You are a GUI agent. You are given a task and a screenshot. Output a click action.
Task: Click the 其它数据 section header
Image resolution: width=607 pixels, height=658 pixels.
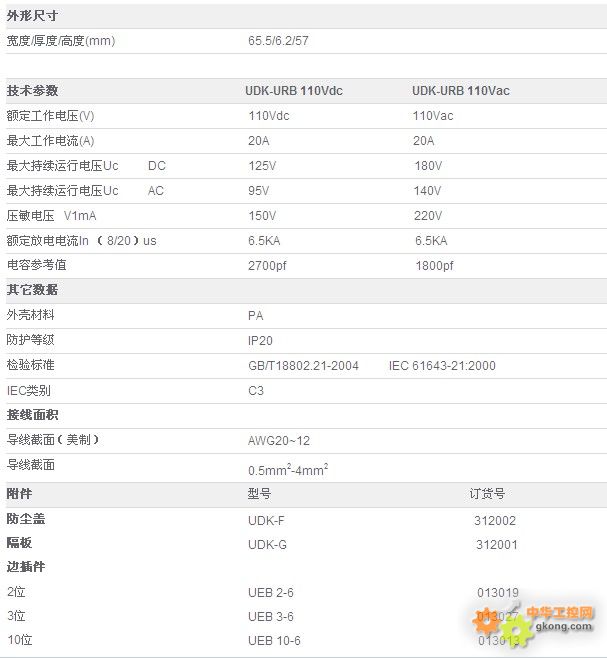pyautogui.click(x=32, y=290)
